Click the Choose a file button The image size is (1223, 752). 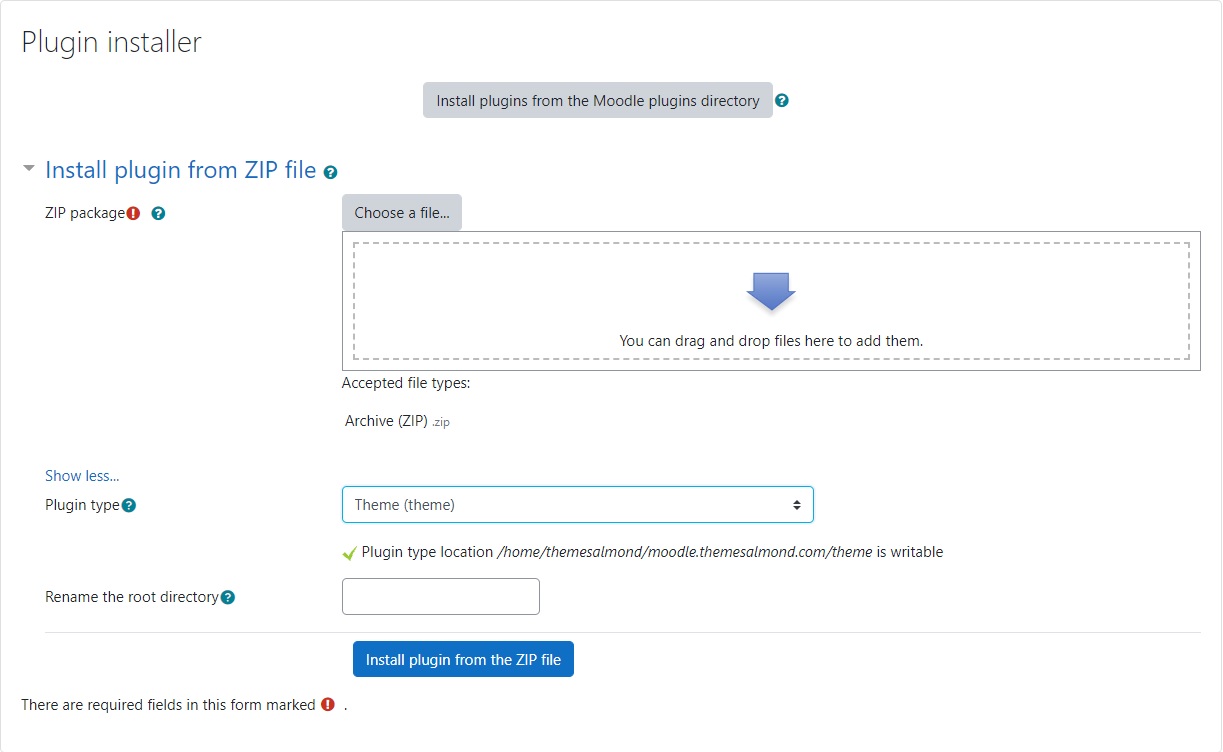402,213
